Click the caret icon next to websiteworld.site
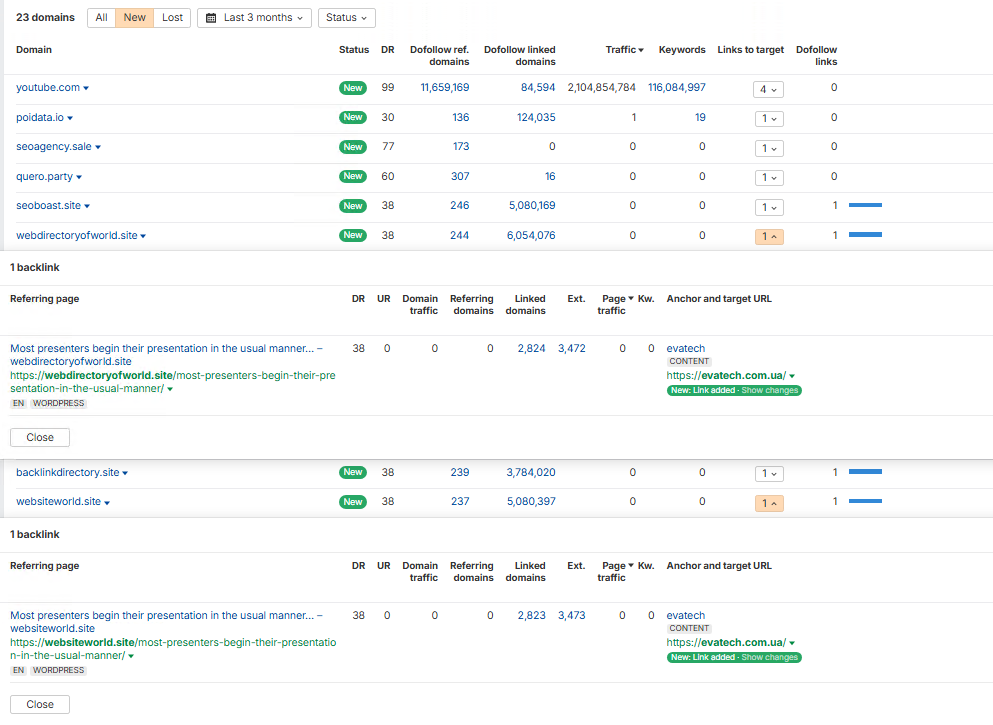993x725 pixels. pyautogui.click(x=107, y=502)
